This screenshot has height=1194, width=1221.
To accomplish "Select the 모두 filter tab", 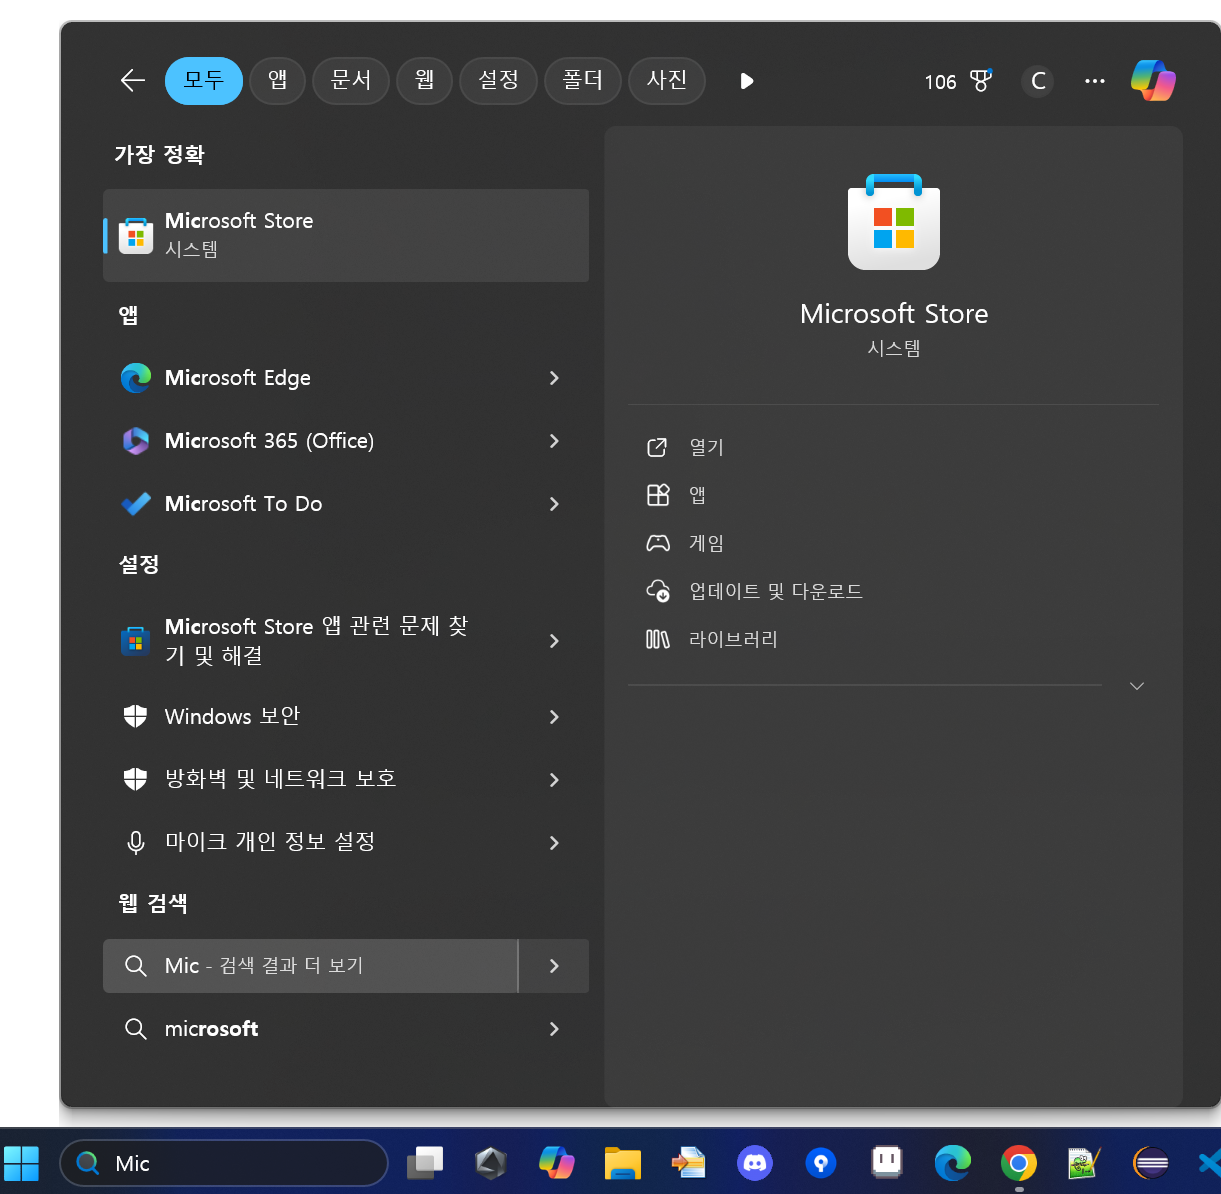I will coord(204,81).
